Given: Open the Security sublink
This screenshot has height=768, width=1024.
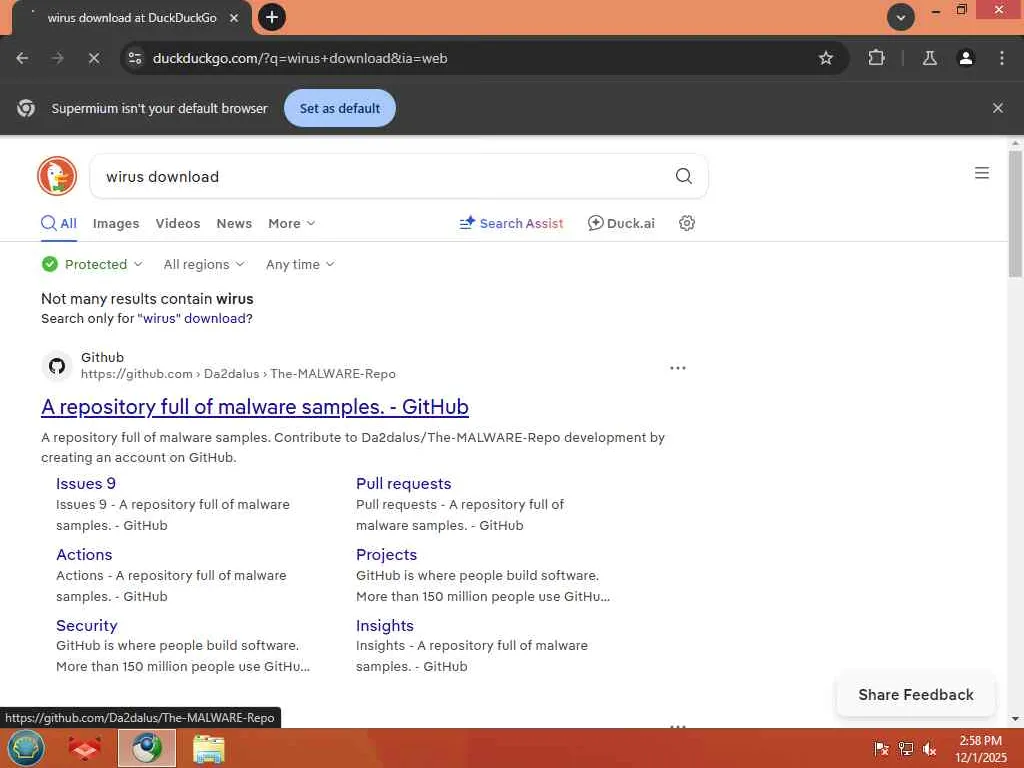Looking at the screenshot, I should click(x=87, y=626).
